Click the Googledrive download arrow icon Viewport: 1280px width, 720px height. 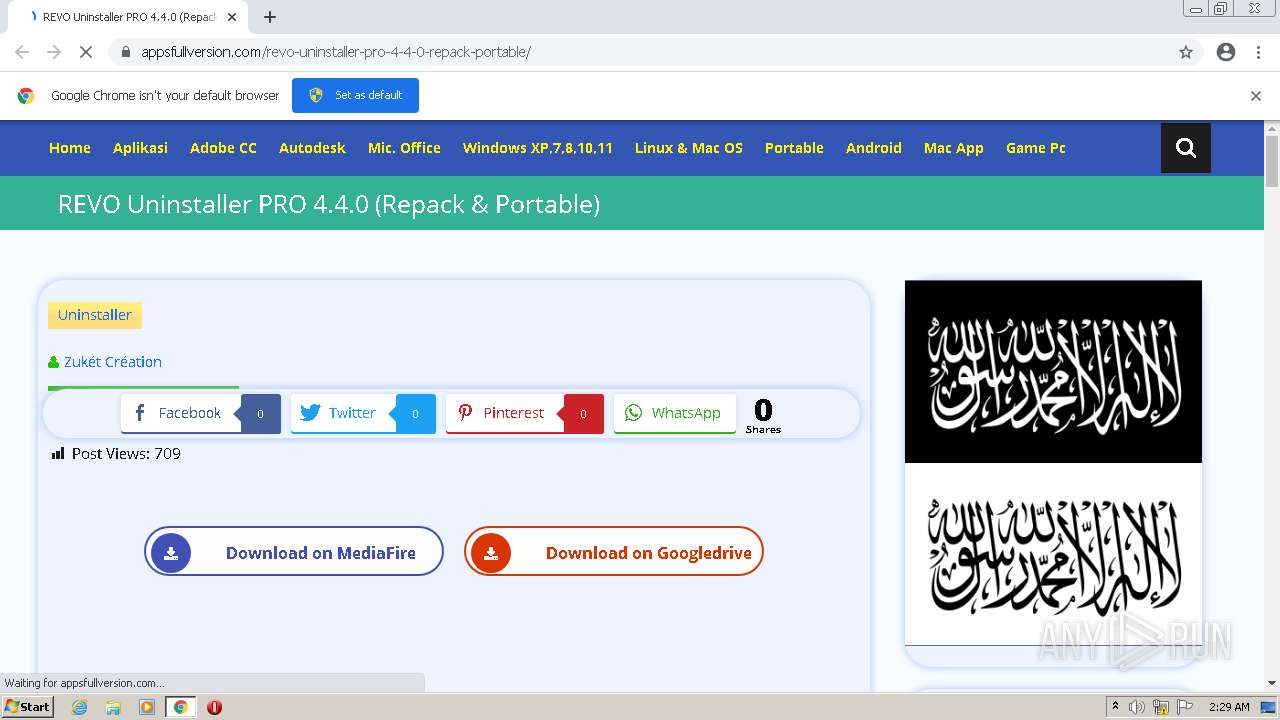click(x=491, y=553)
